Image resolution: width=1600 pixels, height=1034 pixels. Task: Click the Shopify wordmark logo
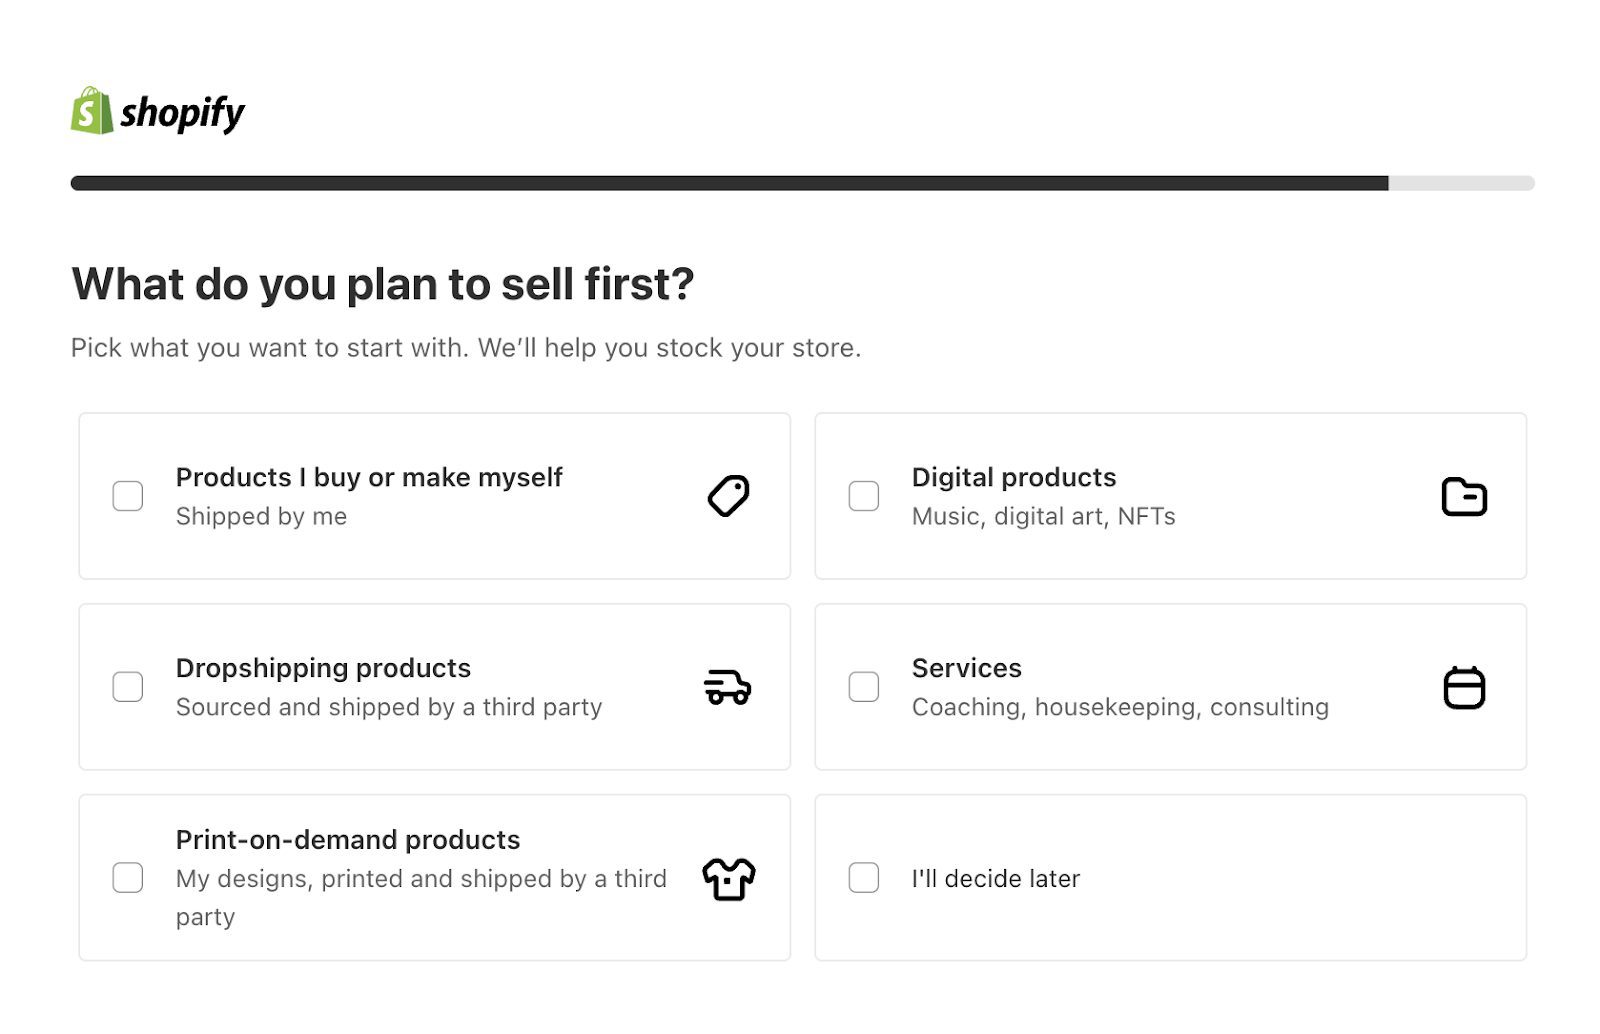[x=182, y=112]
